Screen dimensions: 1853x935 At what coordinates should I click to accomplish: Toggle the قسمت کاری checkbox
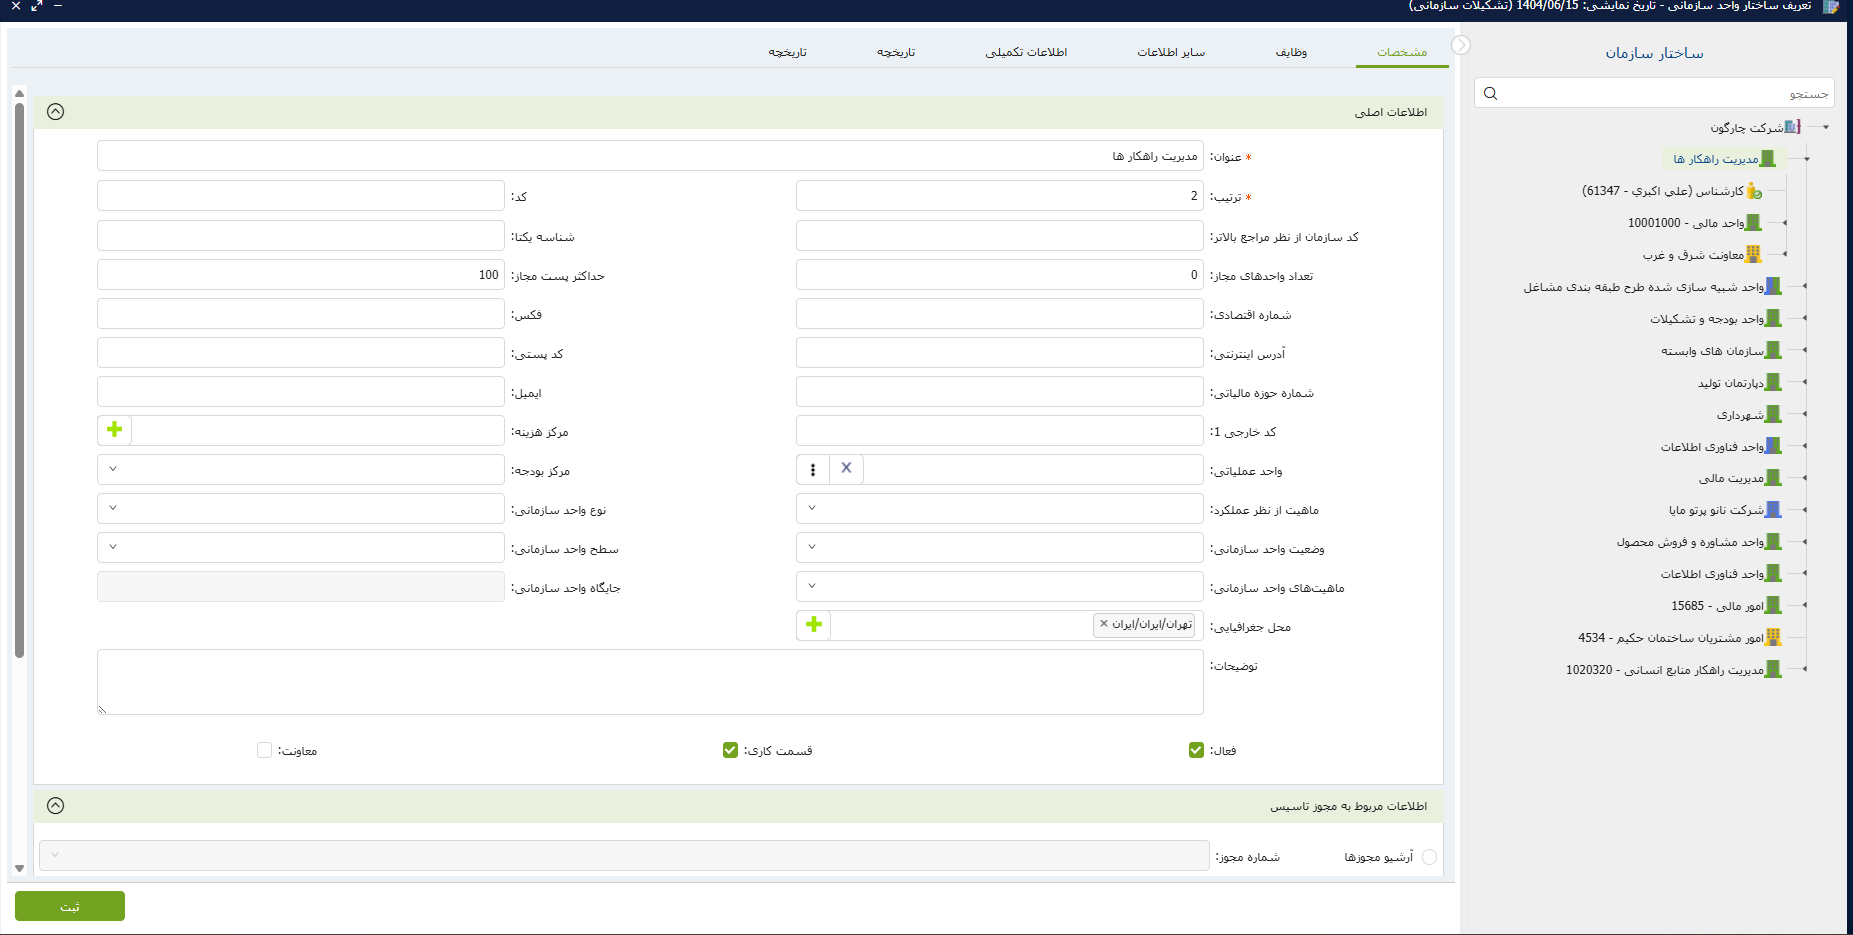click(x=730, y=750)
